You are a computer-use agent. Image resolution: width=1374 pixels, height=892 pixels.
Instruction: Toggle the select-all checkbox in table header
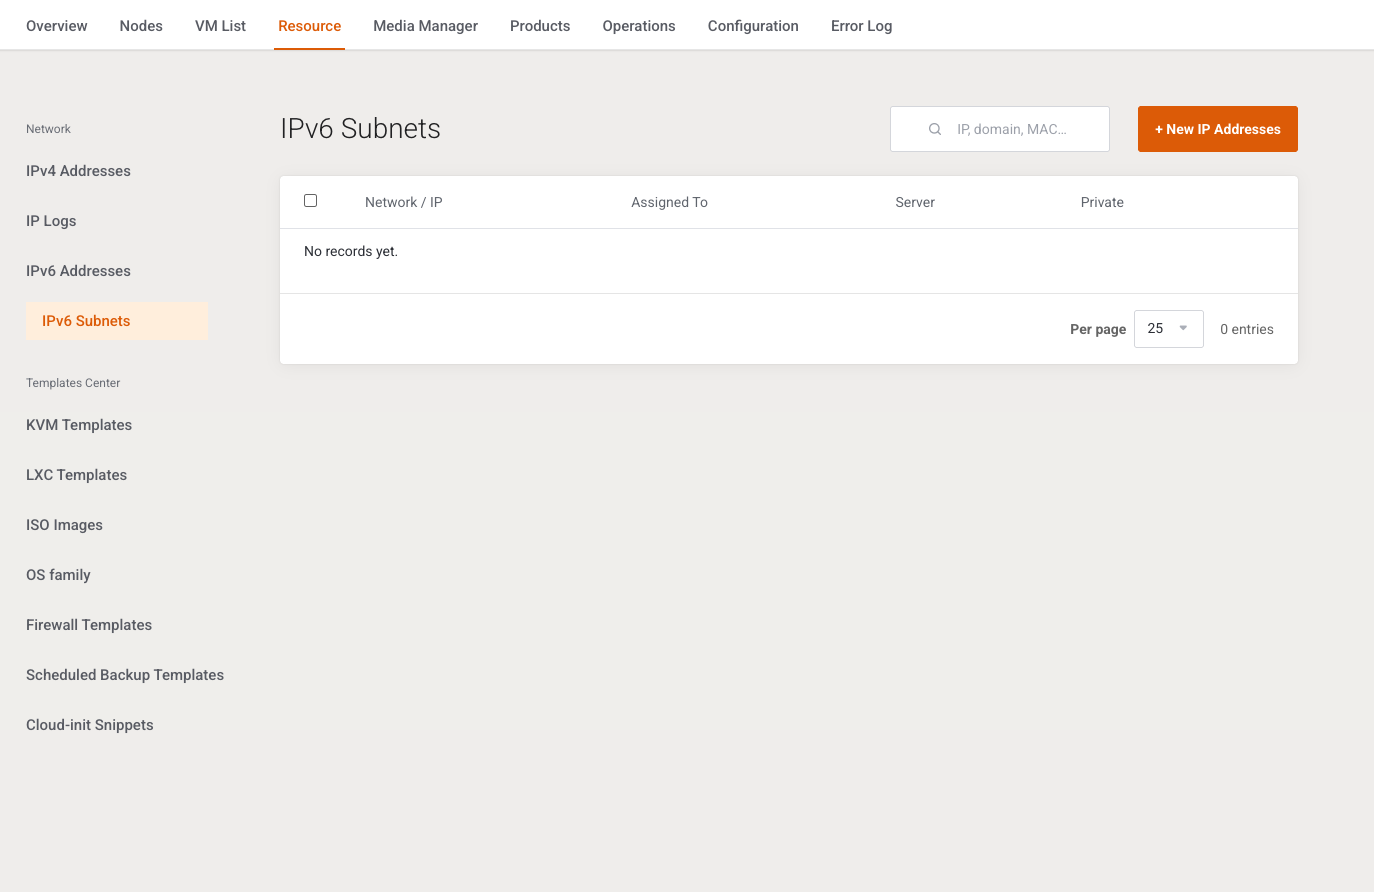310,201
